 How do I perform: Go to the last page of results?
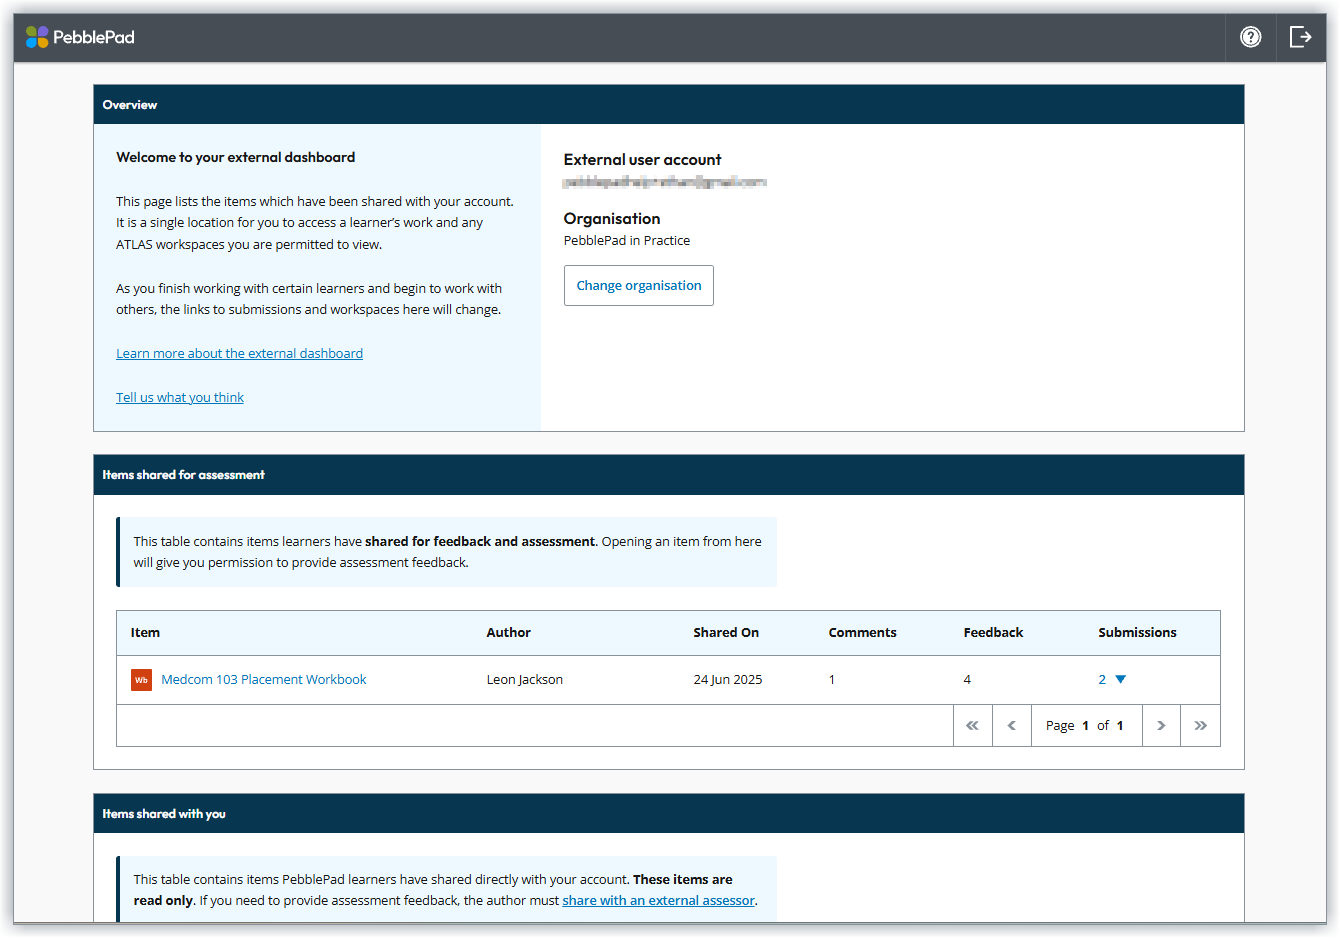(1200, 726)
